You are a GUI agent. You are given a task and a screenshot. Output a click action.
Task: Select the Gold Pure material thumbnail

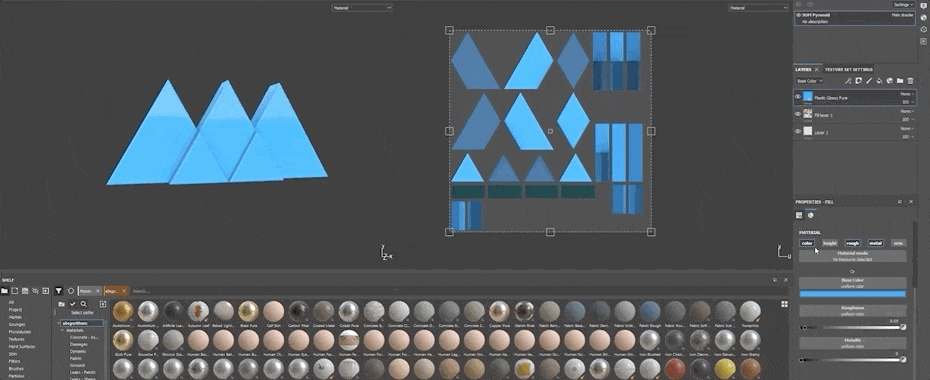pyautogui.click(x=123, y=340)
